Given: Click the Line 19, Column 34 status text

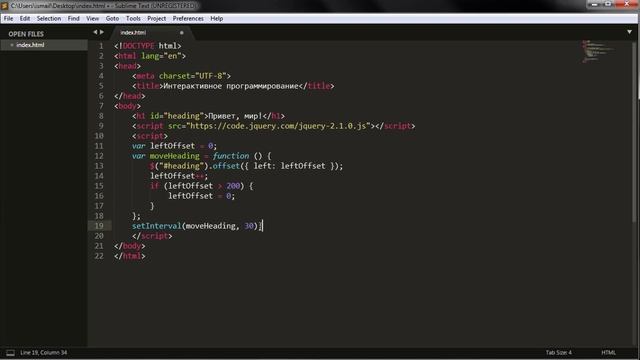Looking at the screenshot, I should click(43, 353).
